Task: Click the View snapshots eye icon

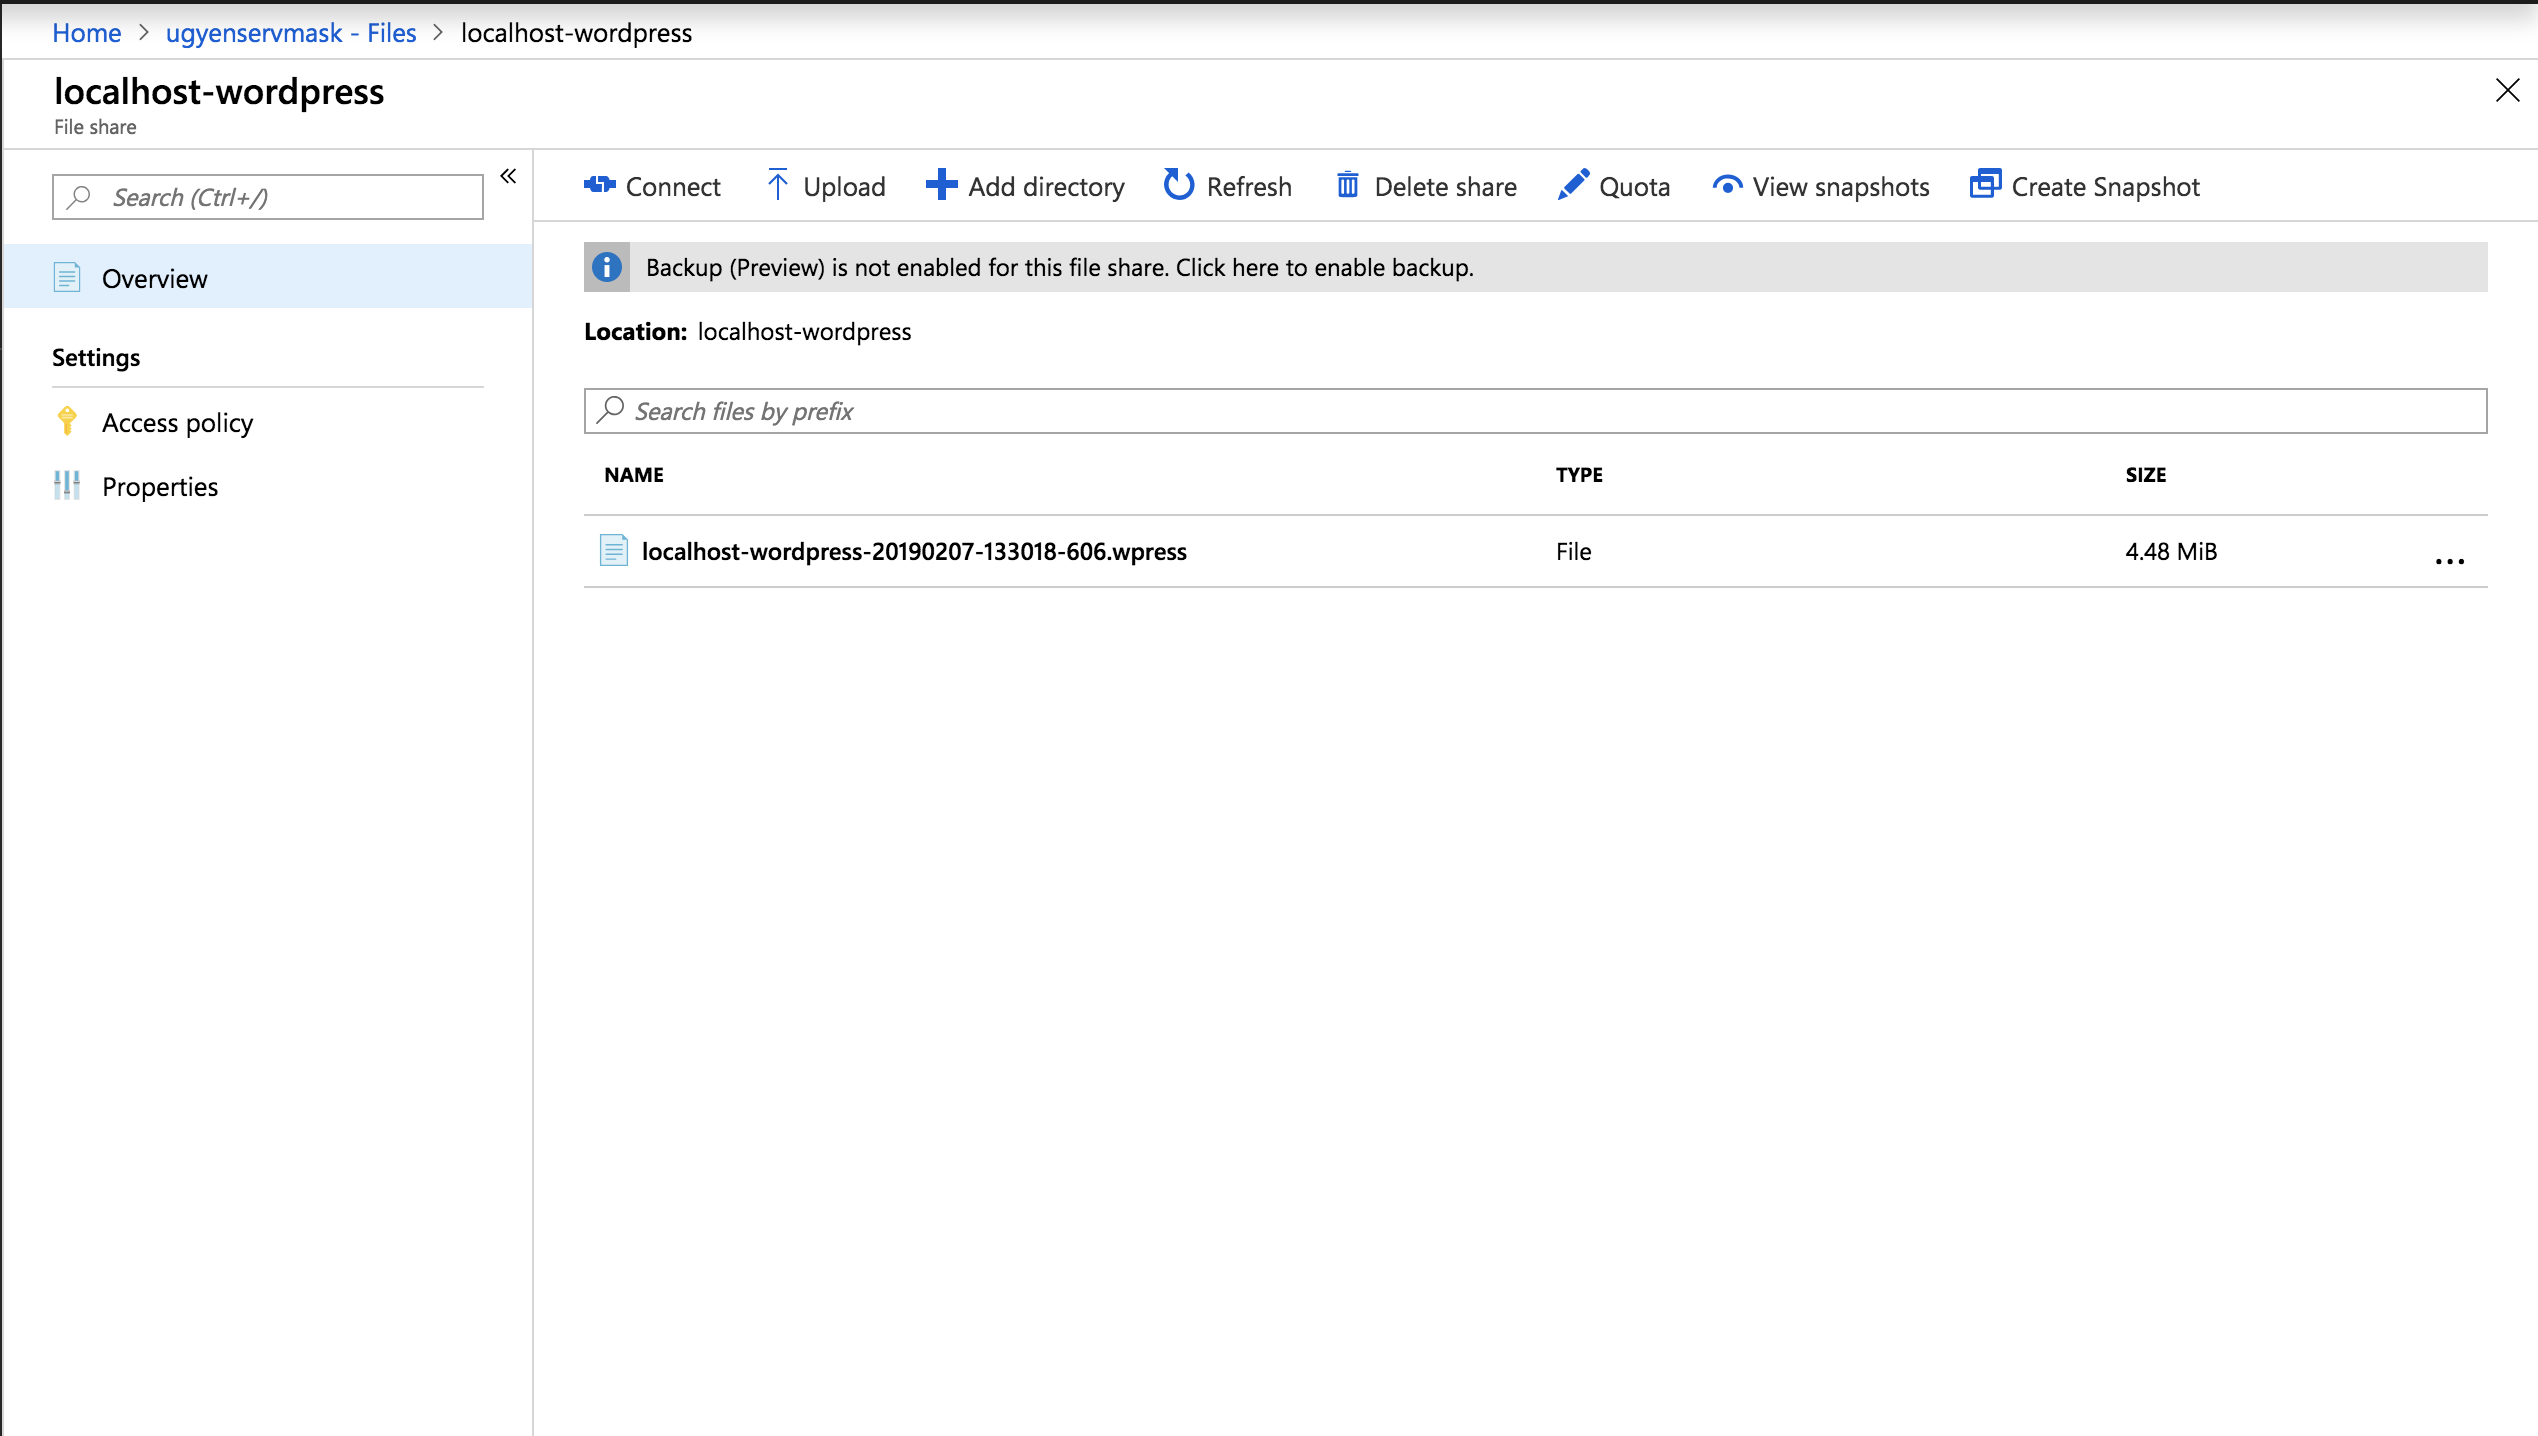Action: coord(1727,186)
